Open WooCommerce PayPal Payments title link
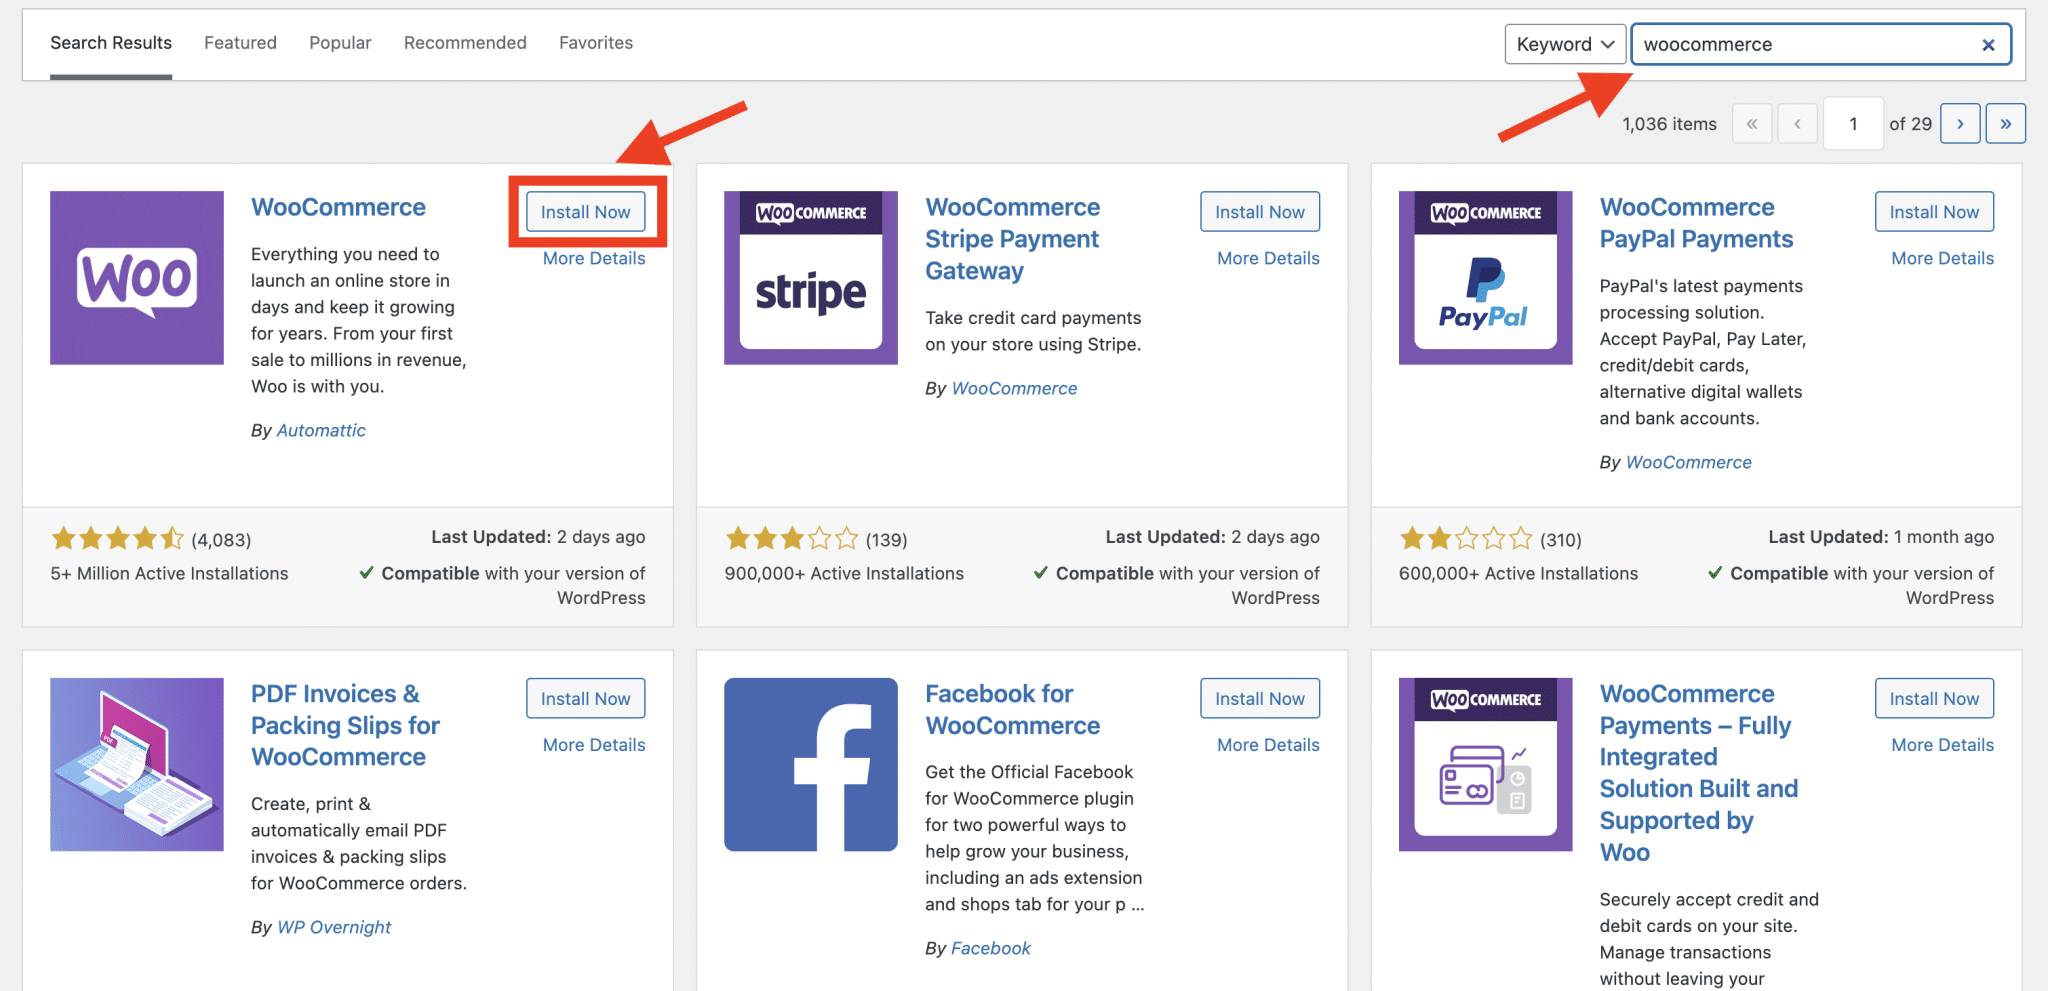 (x=1696, y=223)
